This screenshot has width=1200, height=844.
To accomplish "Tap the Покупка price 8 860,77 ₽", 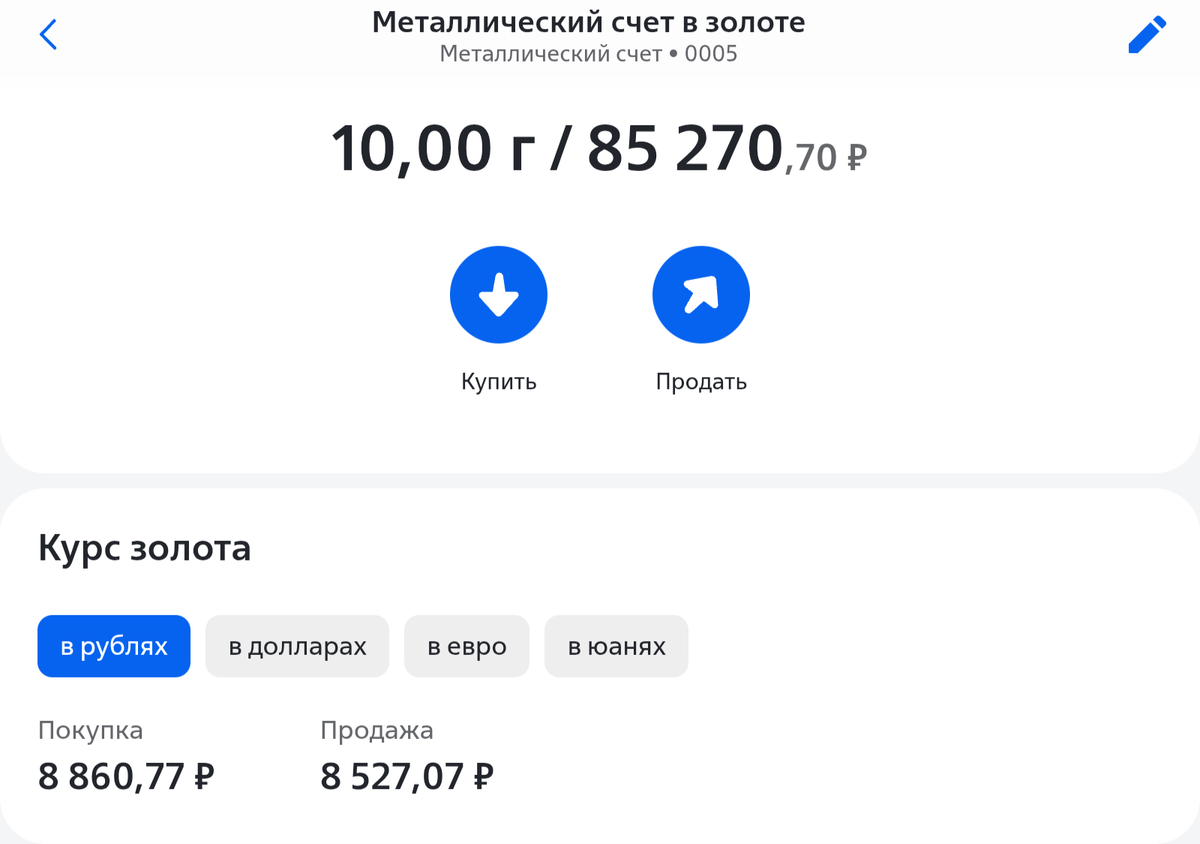I will coord(124,776).
